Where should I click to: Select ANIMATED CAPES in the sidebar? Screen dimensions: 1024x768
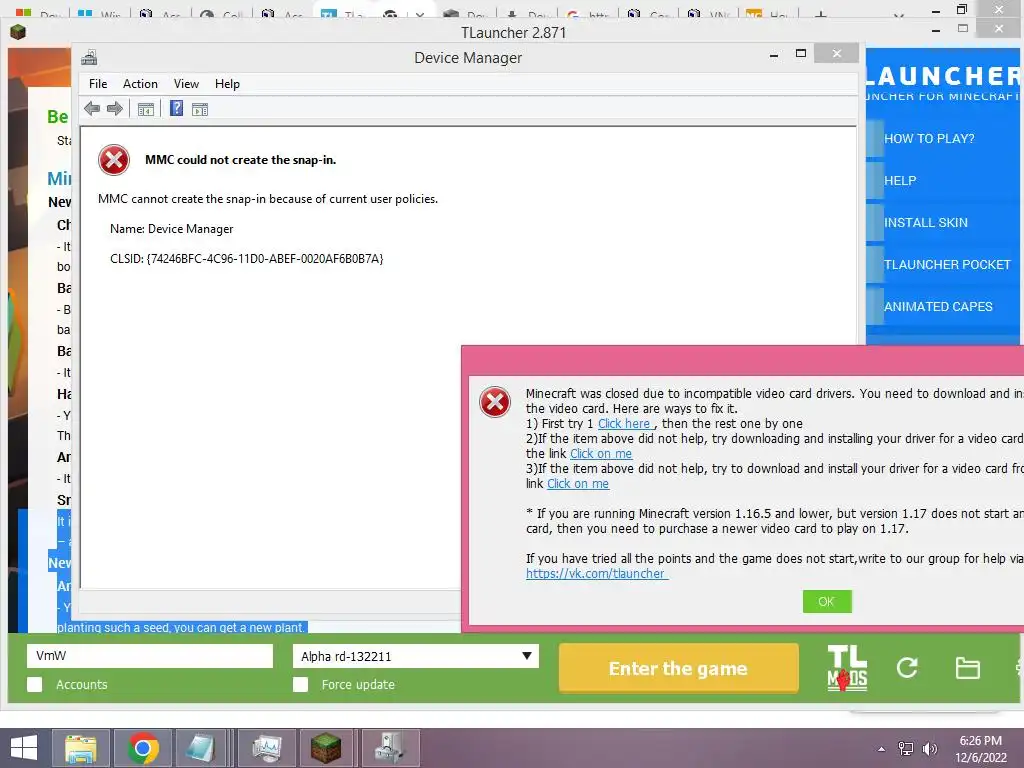click(x=938, y=306)
